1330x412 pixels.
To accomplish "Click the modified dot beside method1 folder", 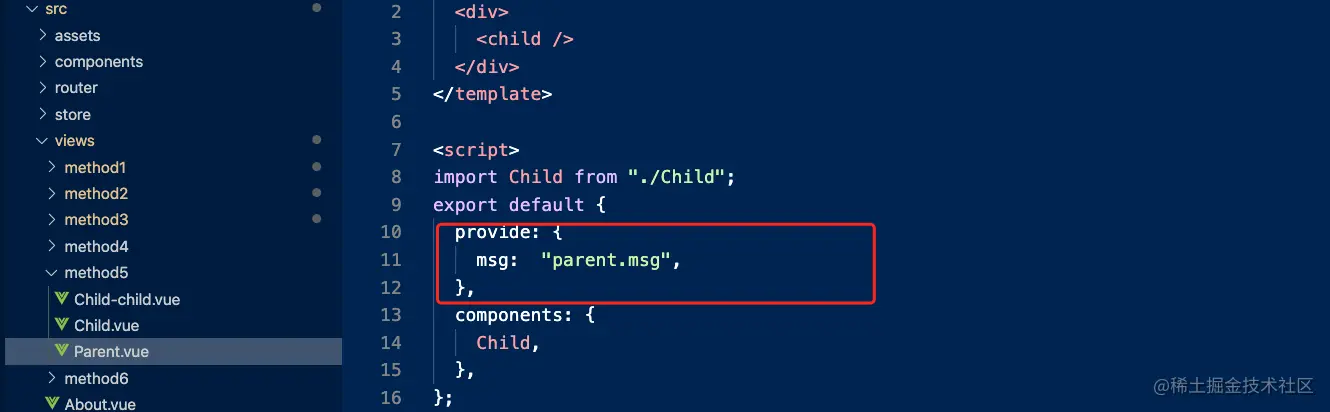I will pos(317,166).
